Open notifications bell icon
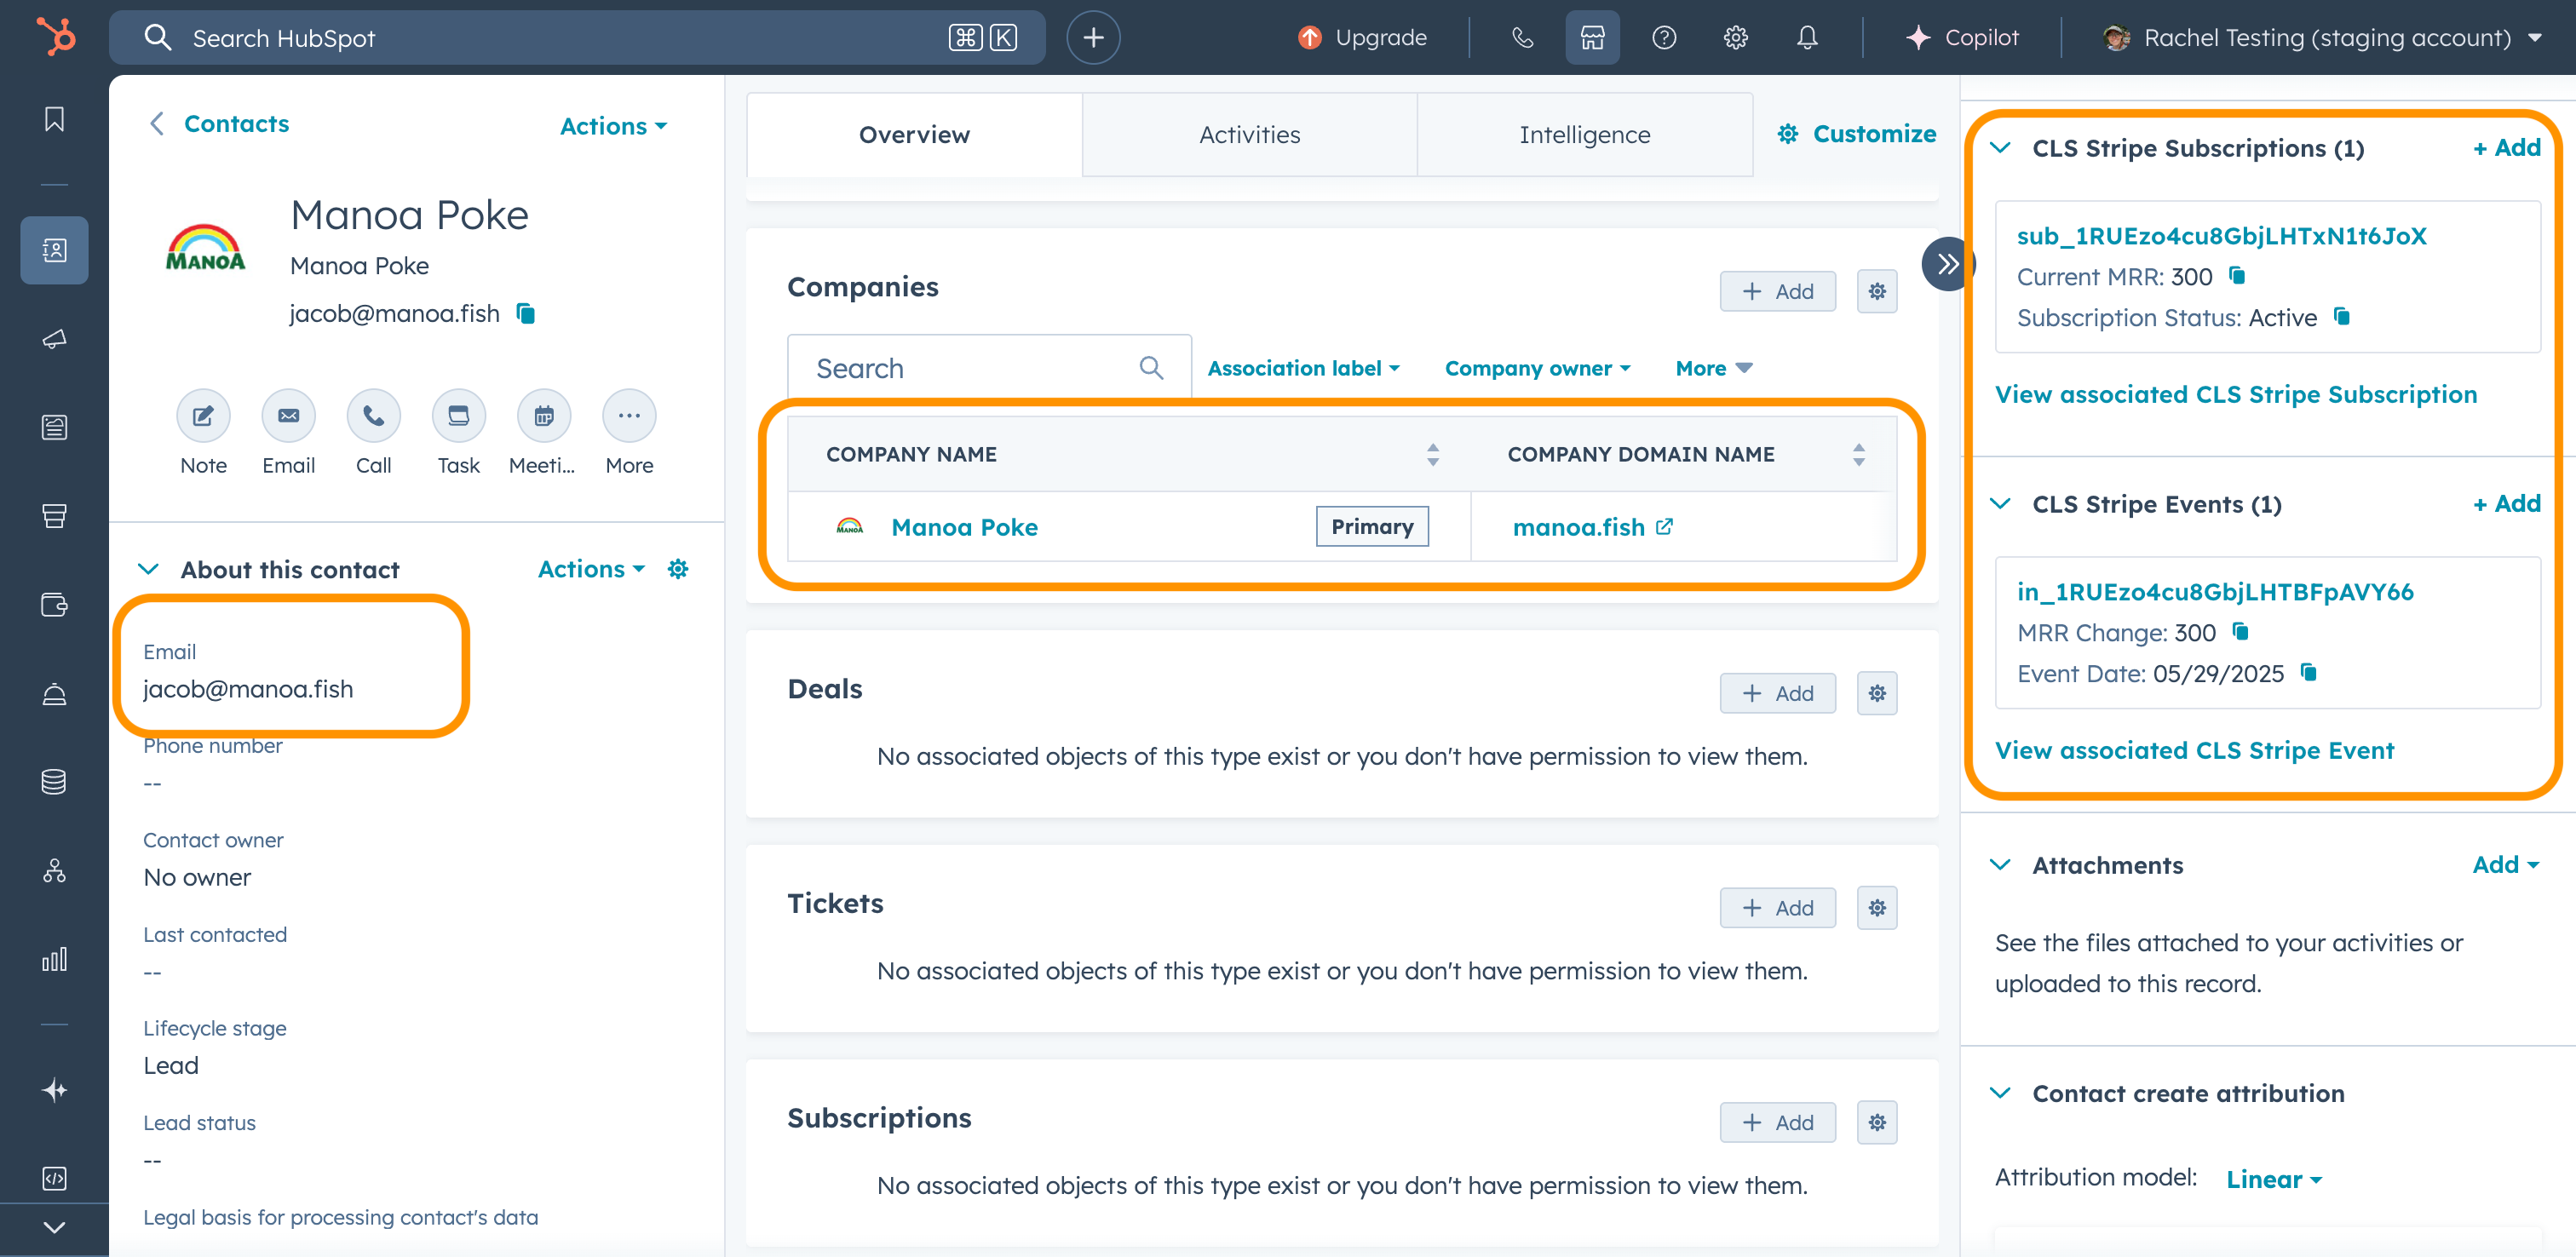Image resolution: width=2576 pixels, height=1257 pixels. coord(1806,38)
